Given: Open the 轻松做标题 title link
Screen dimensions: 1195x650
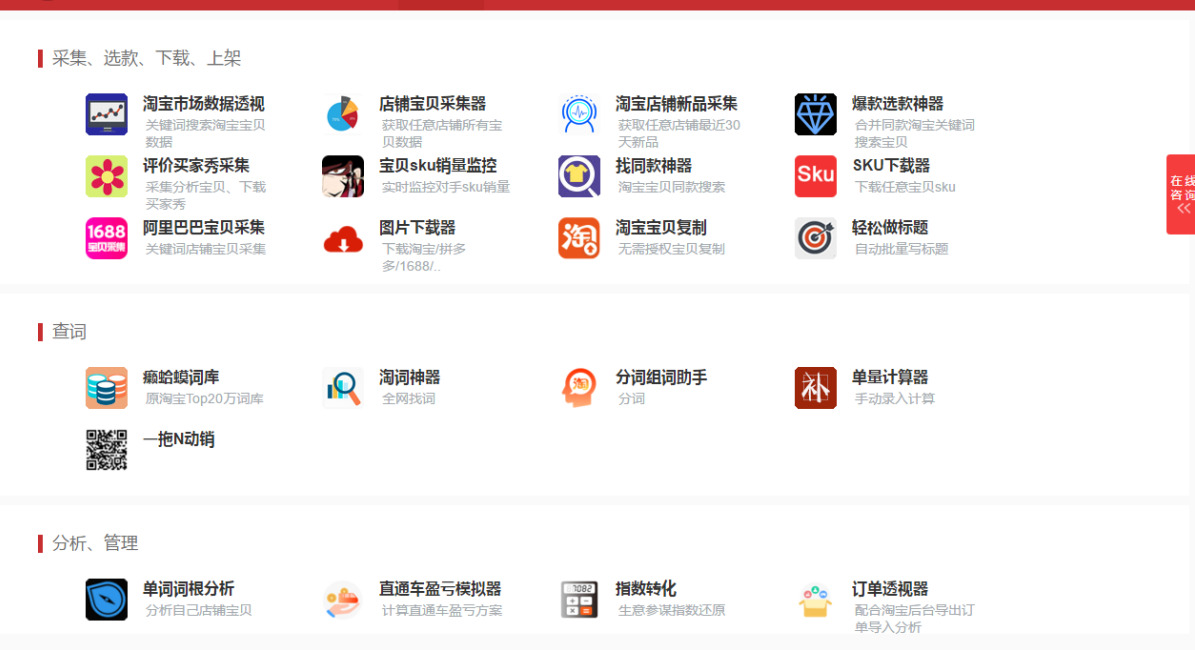Looking at the screenshot, I should pyautogui.click(x=889, y=227).
